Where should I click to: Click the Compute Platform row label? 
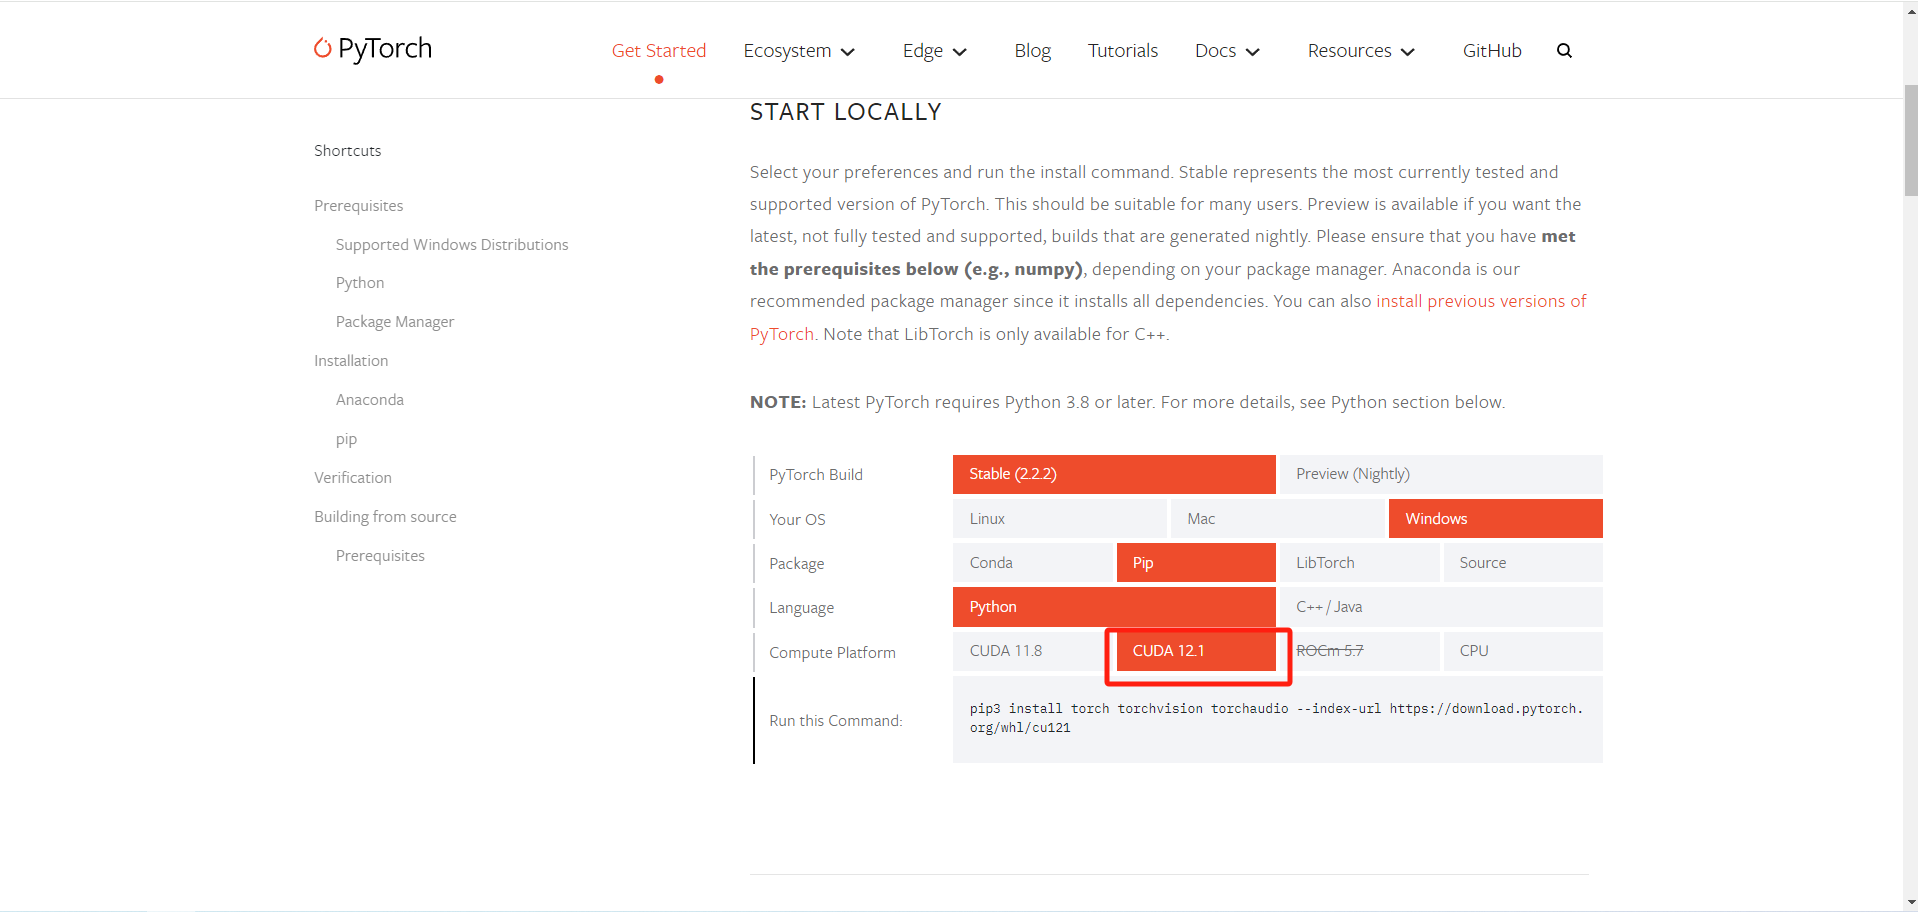[832, 653]
